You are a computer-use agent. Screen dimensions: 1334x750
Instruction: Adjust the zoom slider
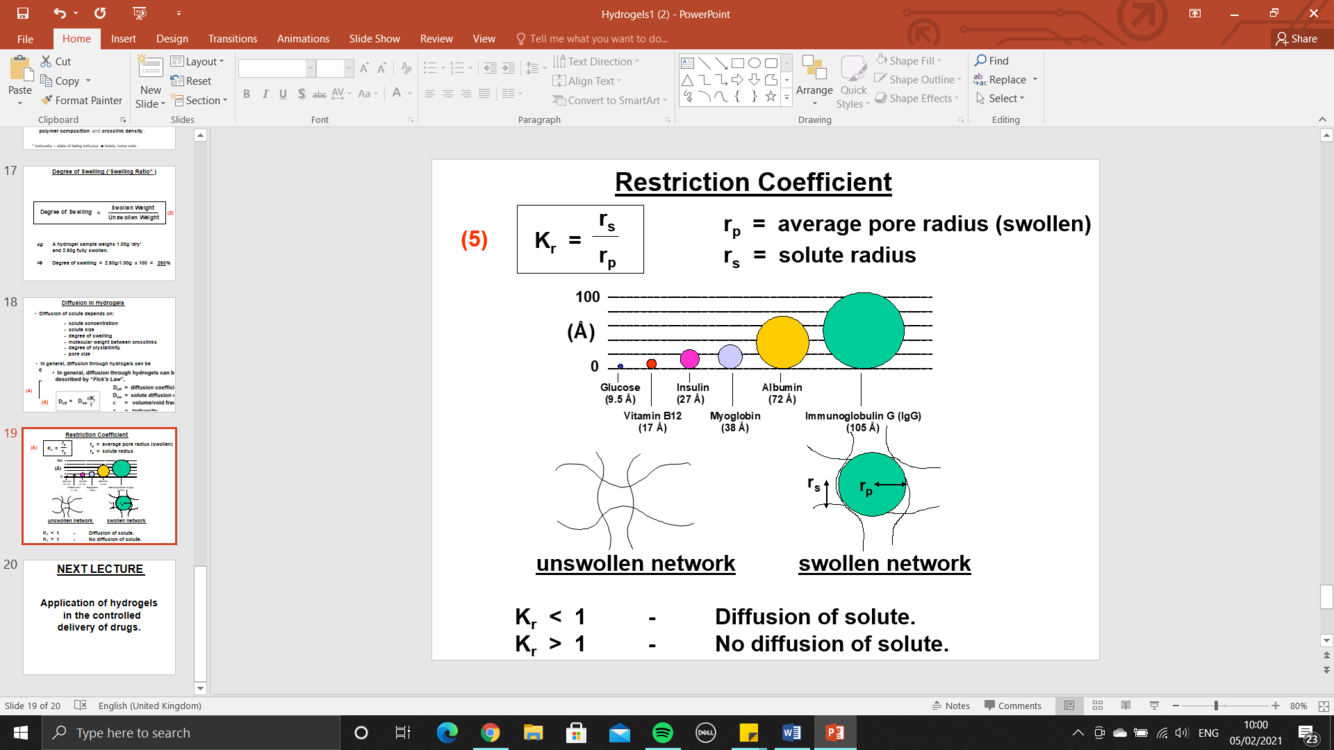click(1216, 706)
